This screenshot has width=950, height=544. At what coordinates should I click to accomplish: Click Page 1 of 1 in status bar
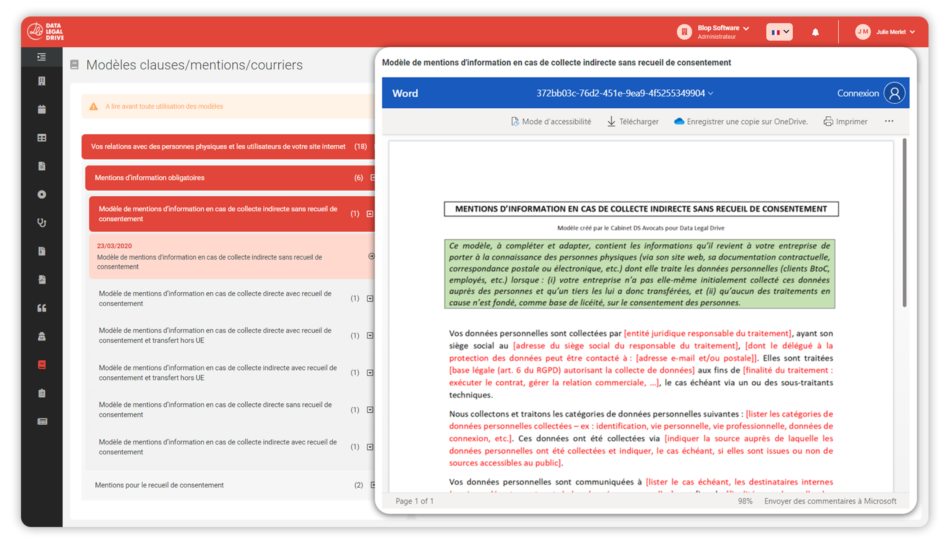point(414,501)
